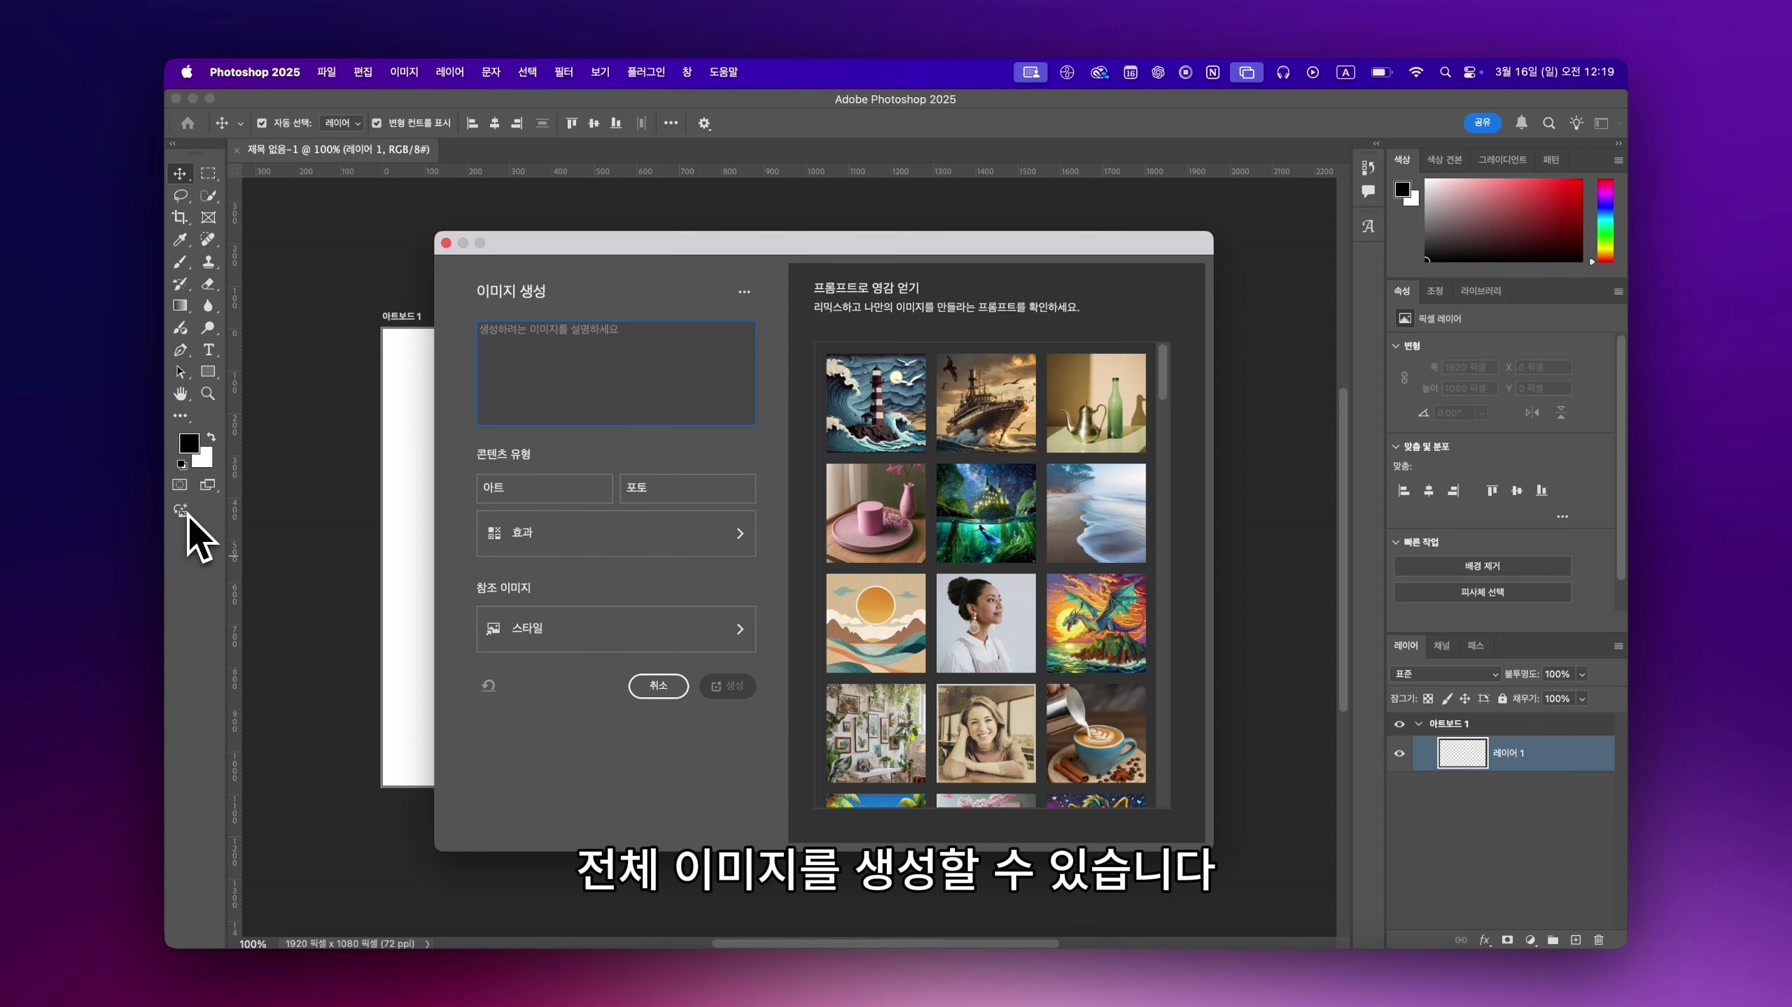
Task: Open 불투명도 percentage dropdown
Action: click(x=1582, y=674)
